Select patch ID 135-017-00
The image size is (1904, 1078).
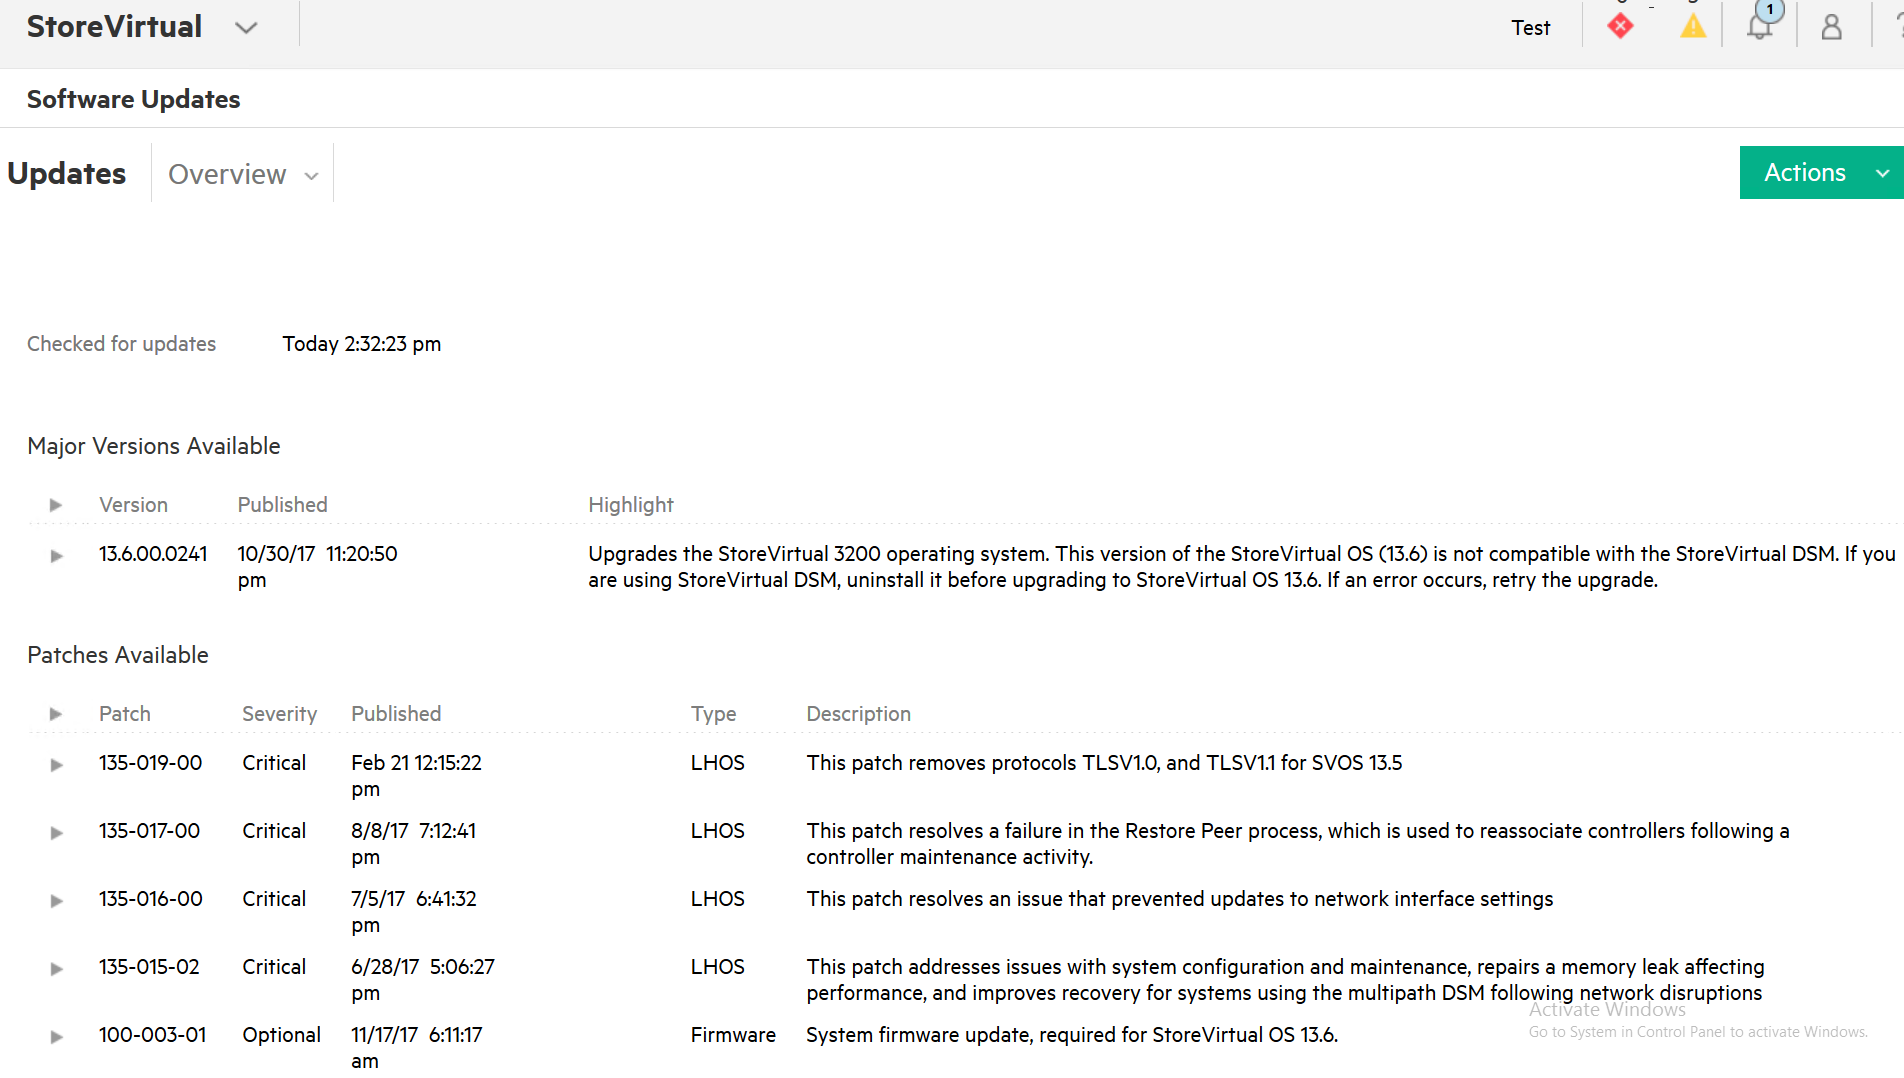pos(149,831)
